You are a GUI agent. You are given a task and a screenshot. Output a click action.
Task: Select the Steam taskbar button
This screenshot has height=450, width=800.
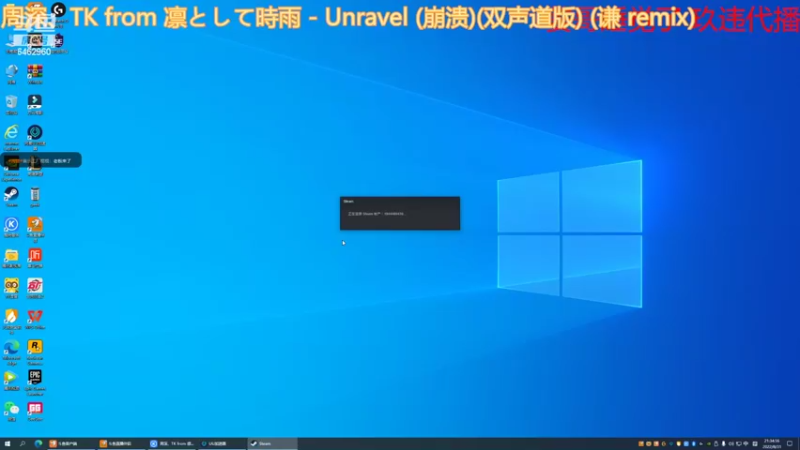tap(272, 444)
